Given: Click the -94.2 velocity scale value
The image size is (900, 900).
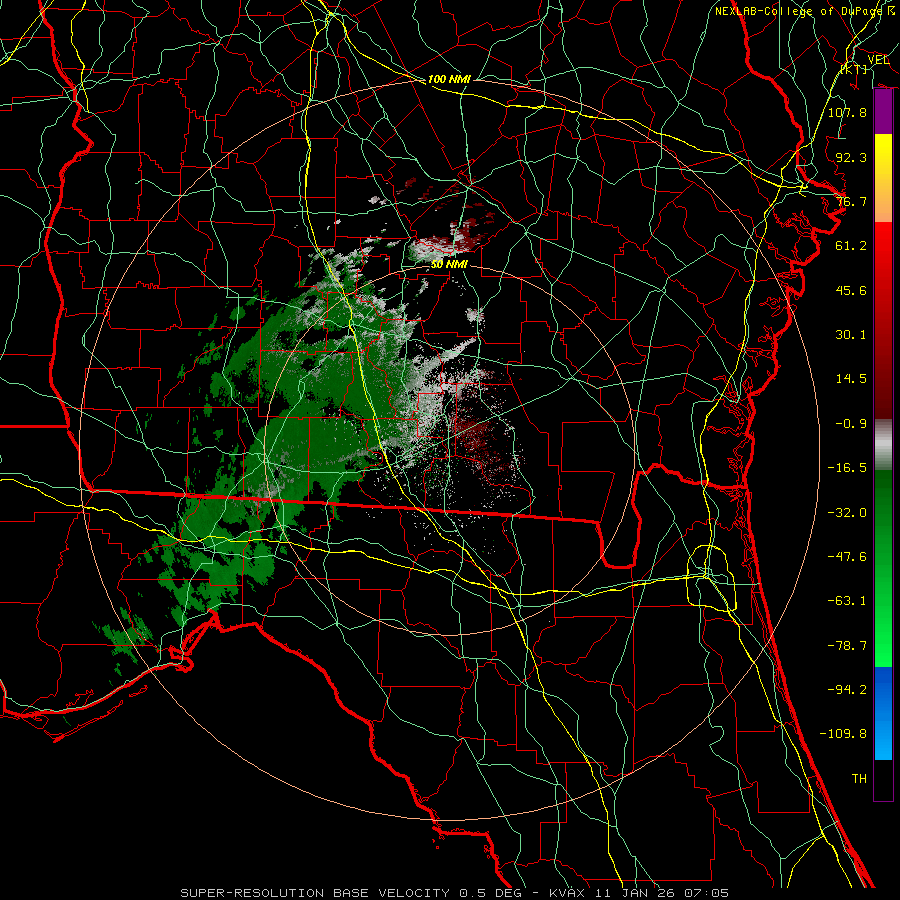Looking at the screenshot, I should [x=847, y=690].
